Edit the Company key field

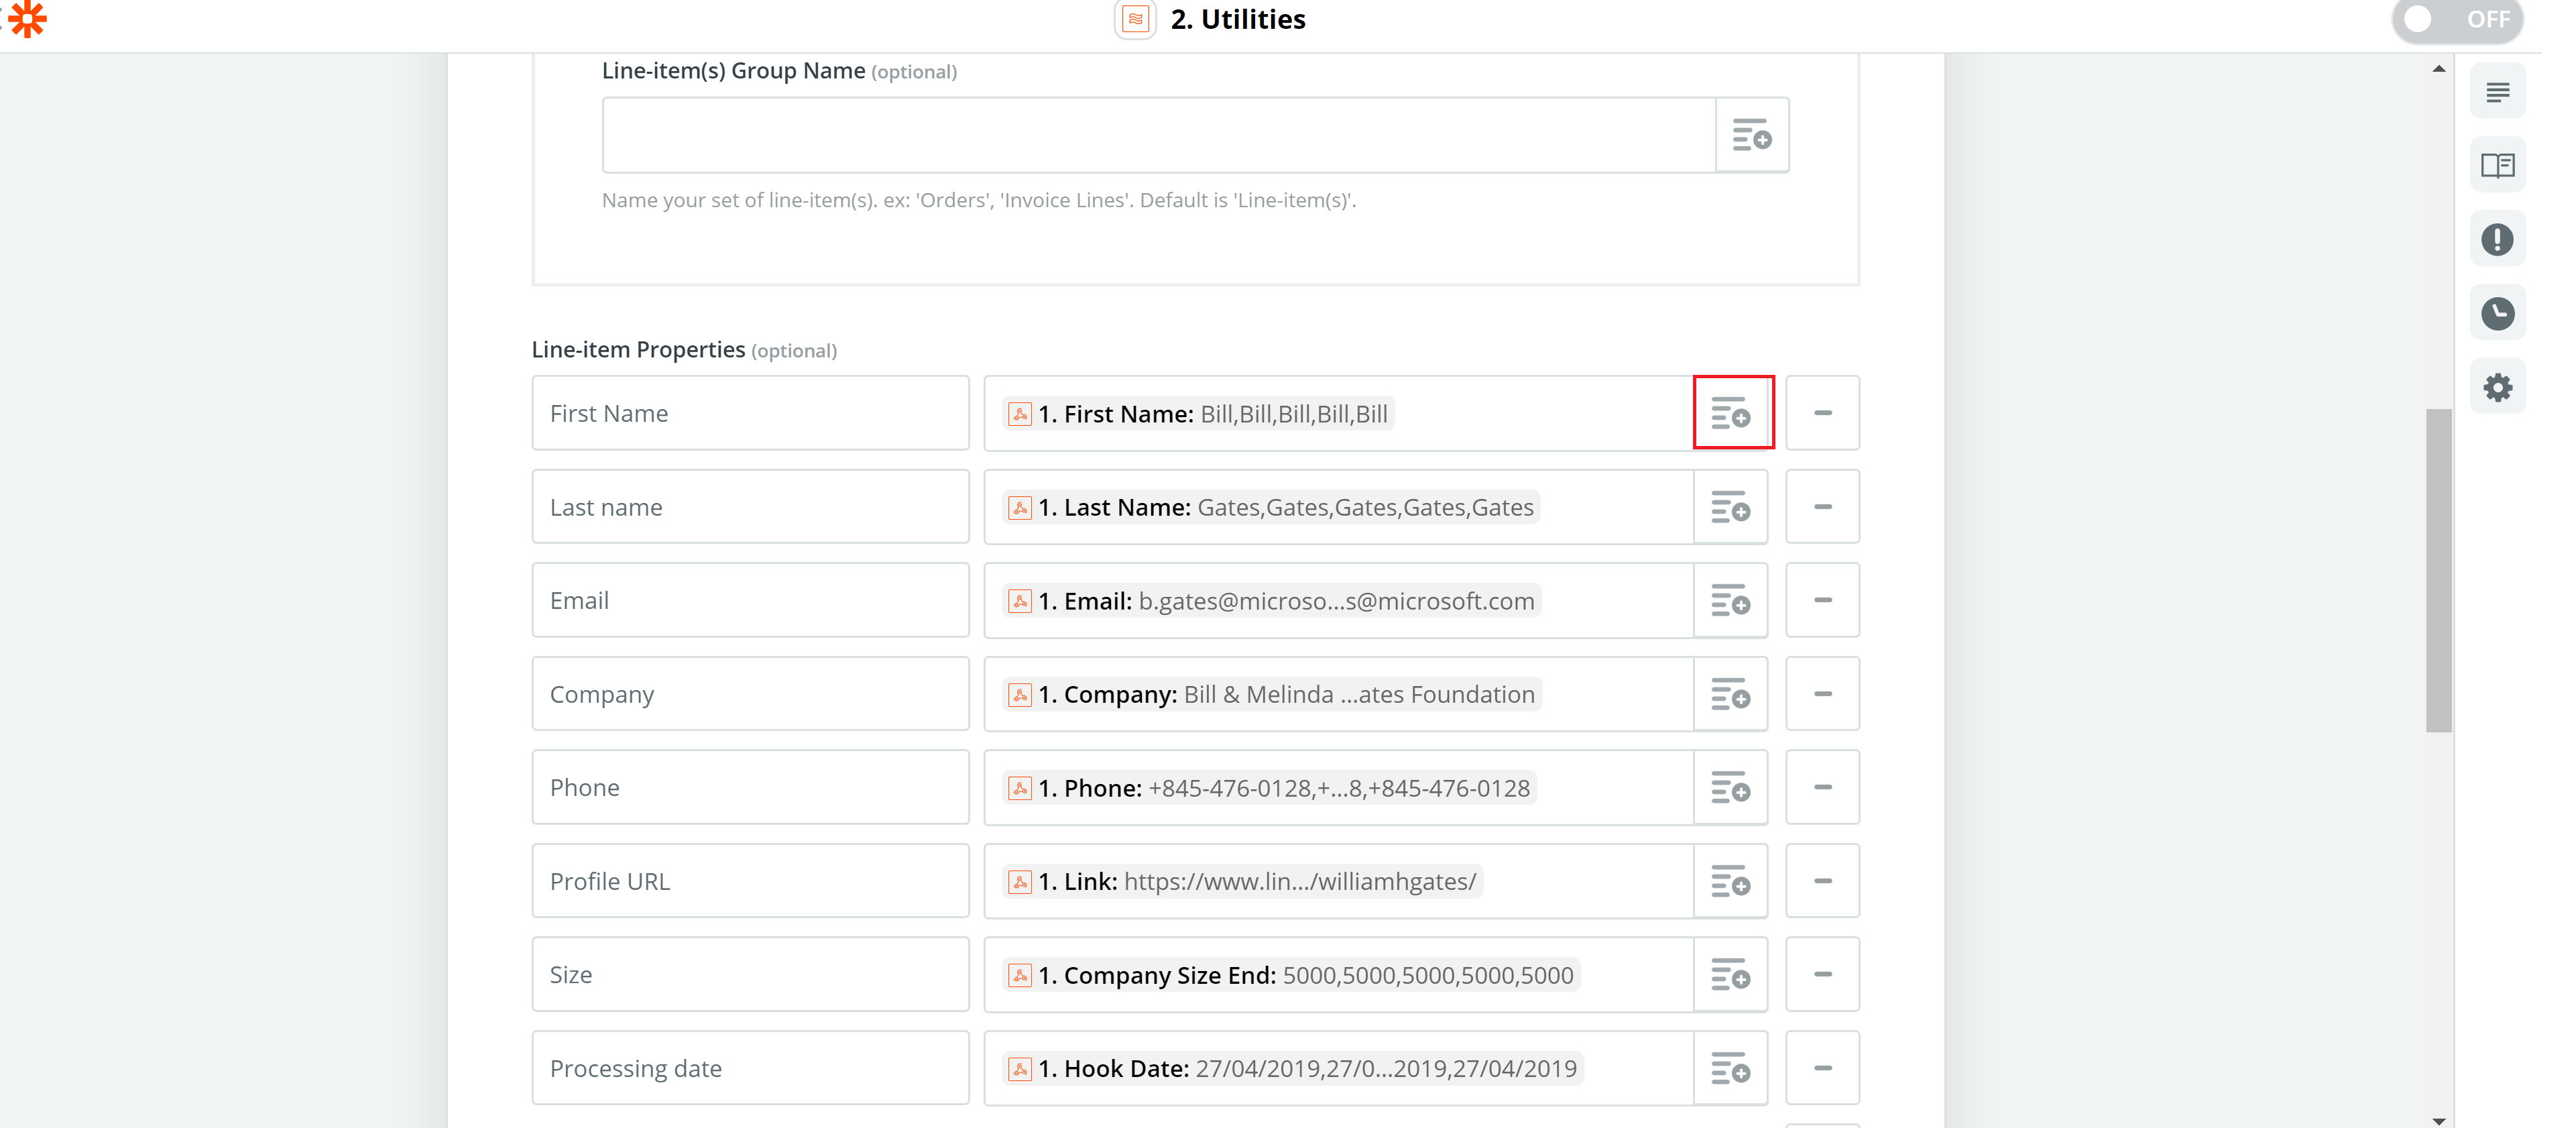750,694
